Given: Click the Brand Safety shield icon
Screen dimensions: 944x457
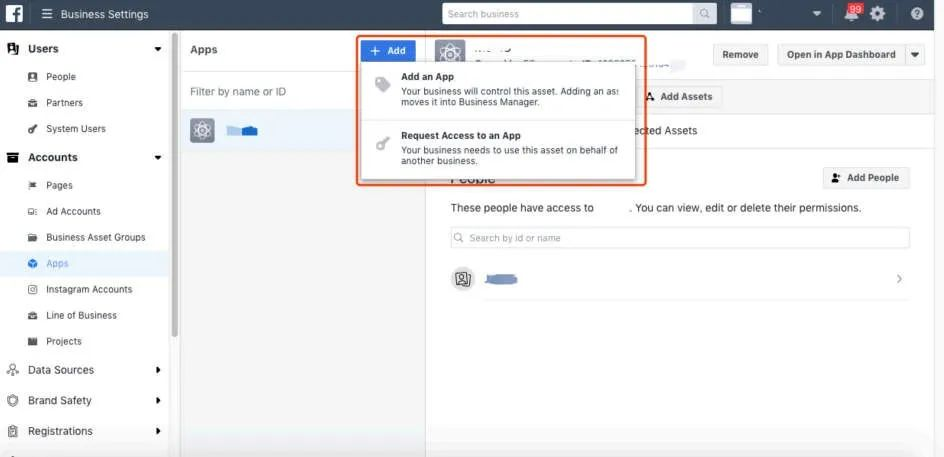Looking at the screenshot, I should [13, 400].
